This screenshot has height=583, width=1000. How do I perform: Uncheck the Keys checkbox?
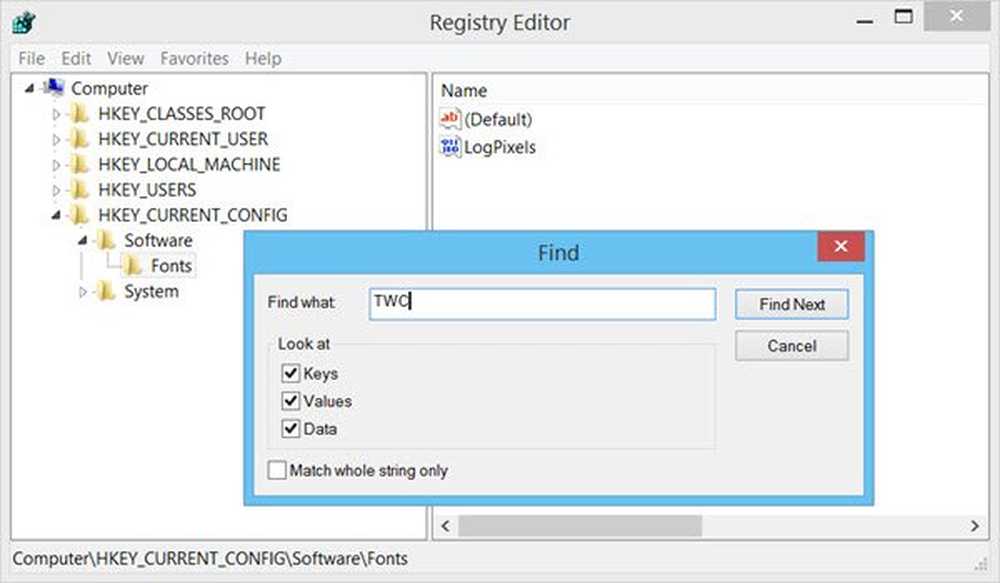click(x=291, y=374)
